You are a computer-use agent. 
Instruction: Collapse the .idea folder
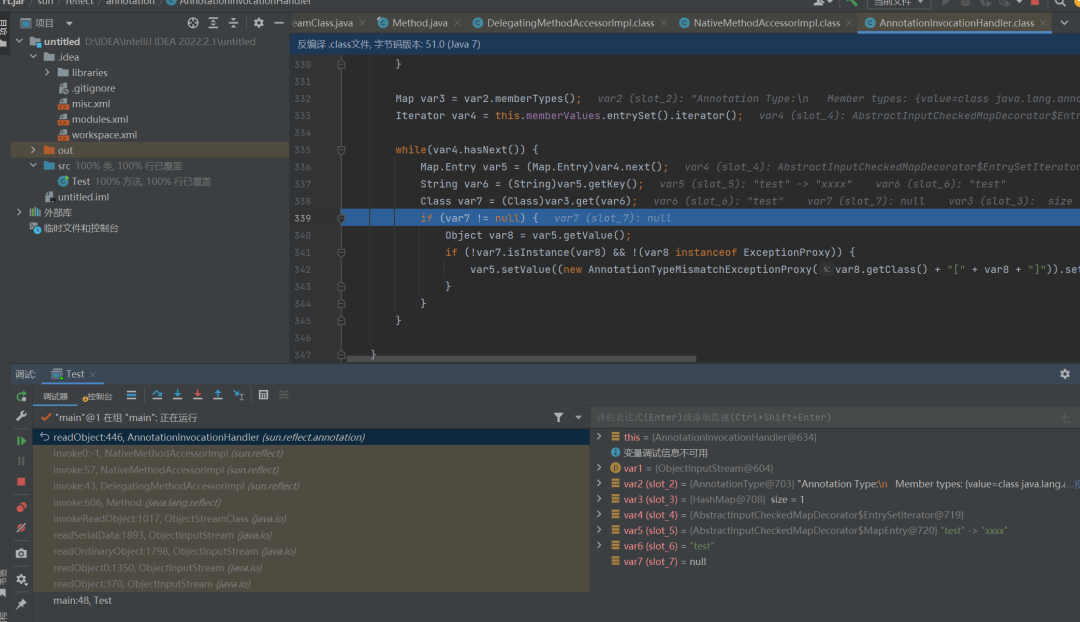coord(33,56)
